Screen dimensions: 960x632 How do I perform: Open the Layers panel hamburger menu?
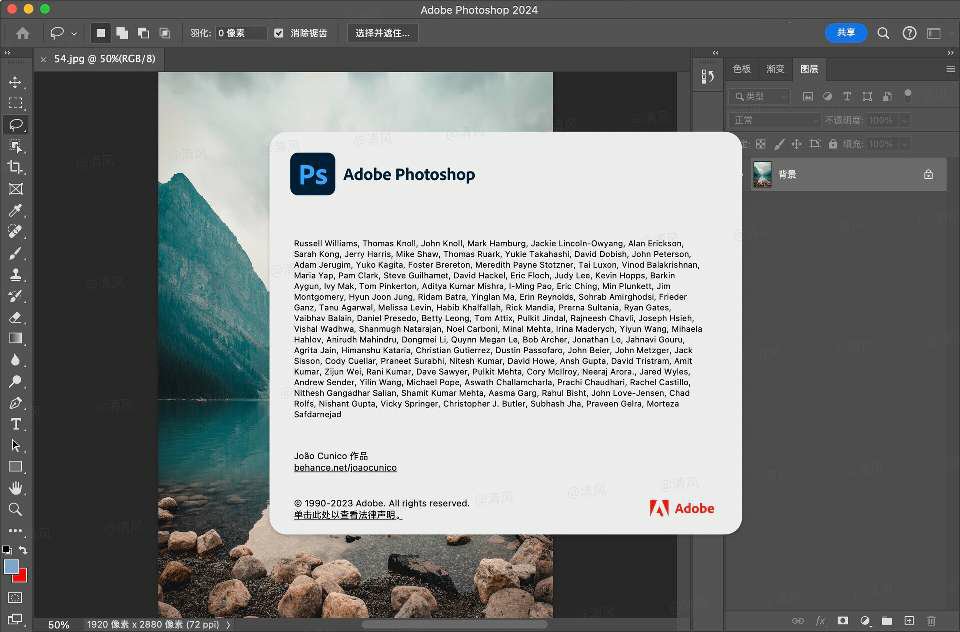pos(950,69)
